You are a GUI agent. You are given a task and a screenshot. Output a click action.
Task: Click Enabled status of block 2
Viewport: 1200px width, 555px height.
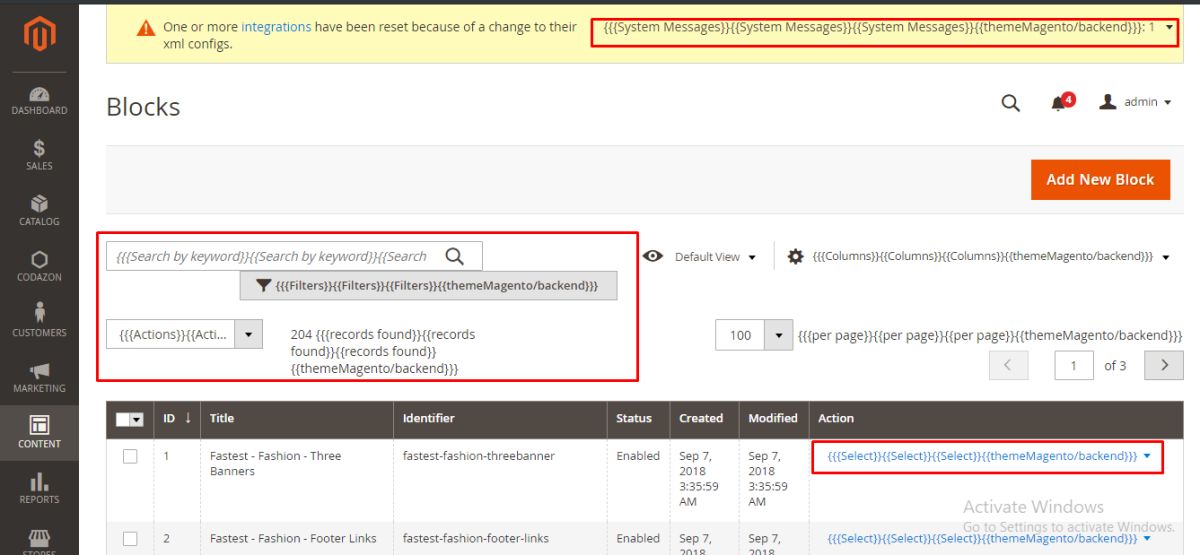[638, 538]
